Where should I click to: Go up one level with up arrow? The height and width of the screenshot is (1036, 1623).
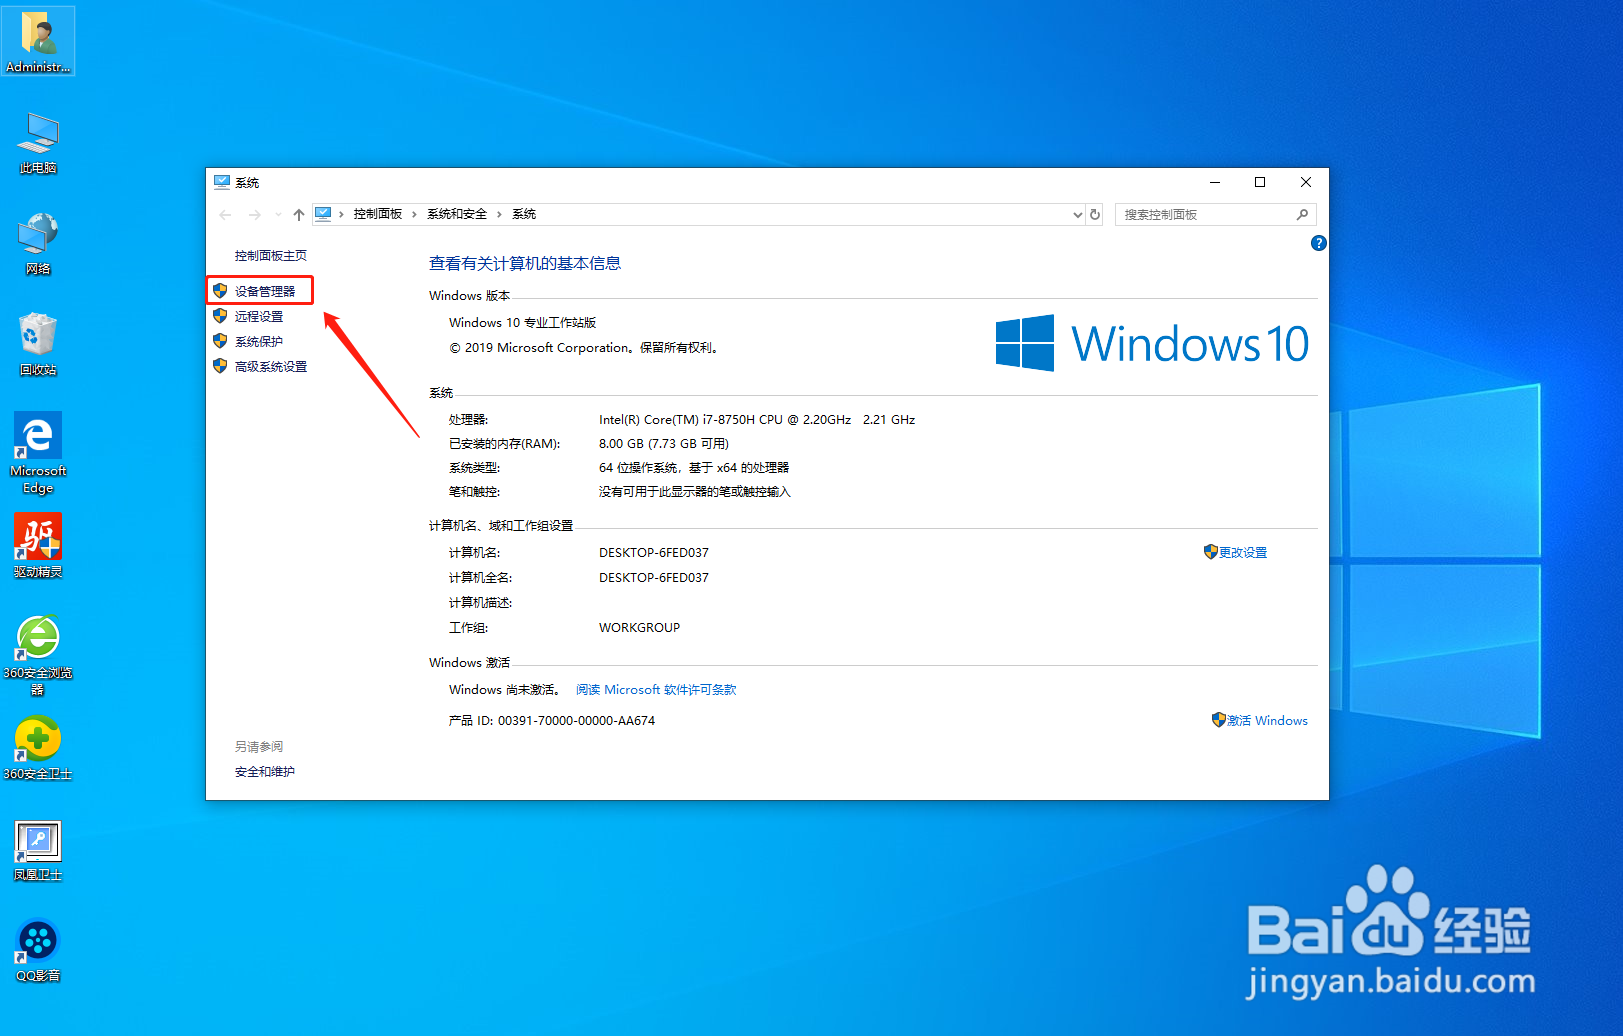click(299, 214)
